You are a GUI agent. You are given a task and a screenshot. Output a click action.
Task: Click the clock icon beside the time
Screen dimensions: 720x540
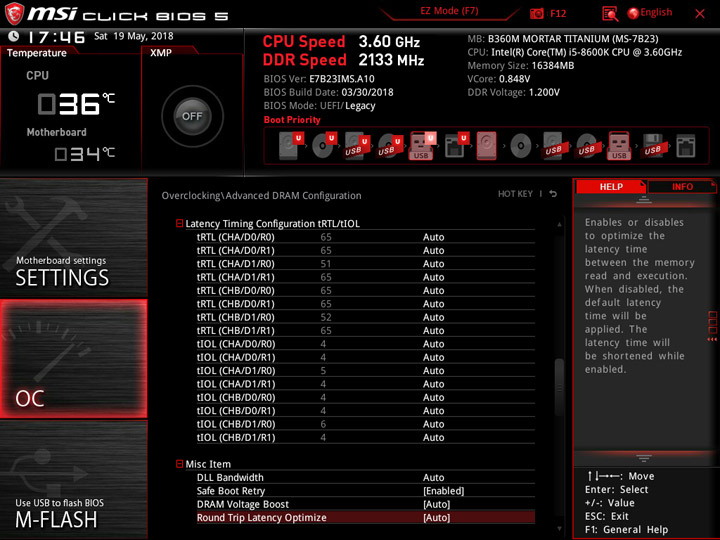point(14,36)
